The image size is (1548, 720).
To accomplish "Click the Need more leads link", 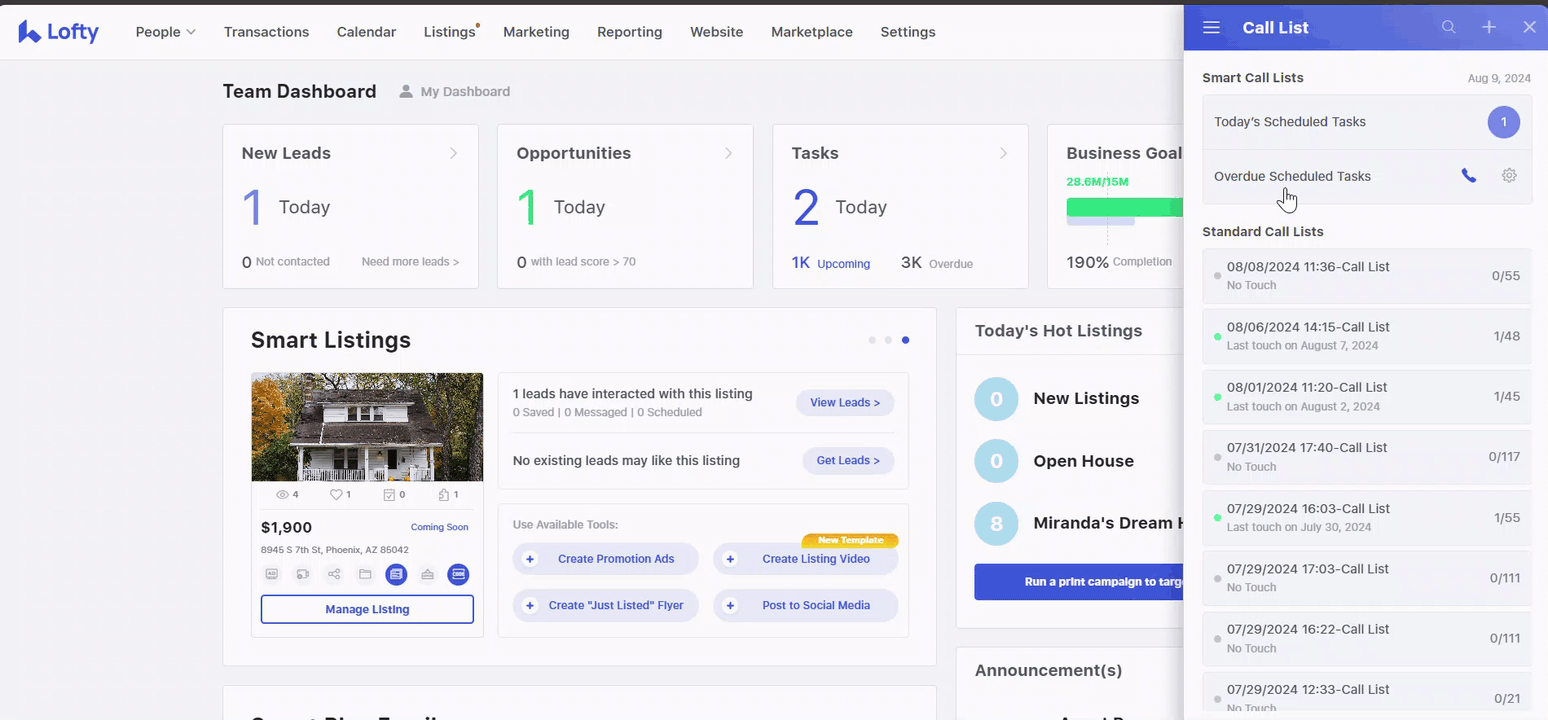I will [x=410, y=262].
